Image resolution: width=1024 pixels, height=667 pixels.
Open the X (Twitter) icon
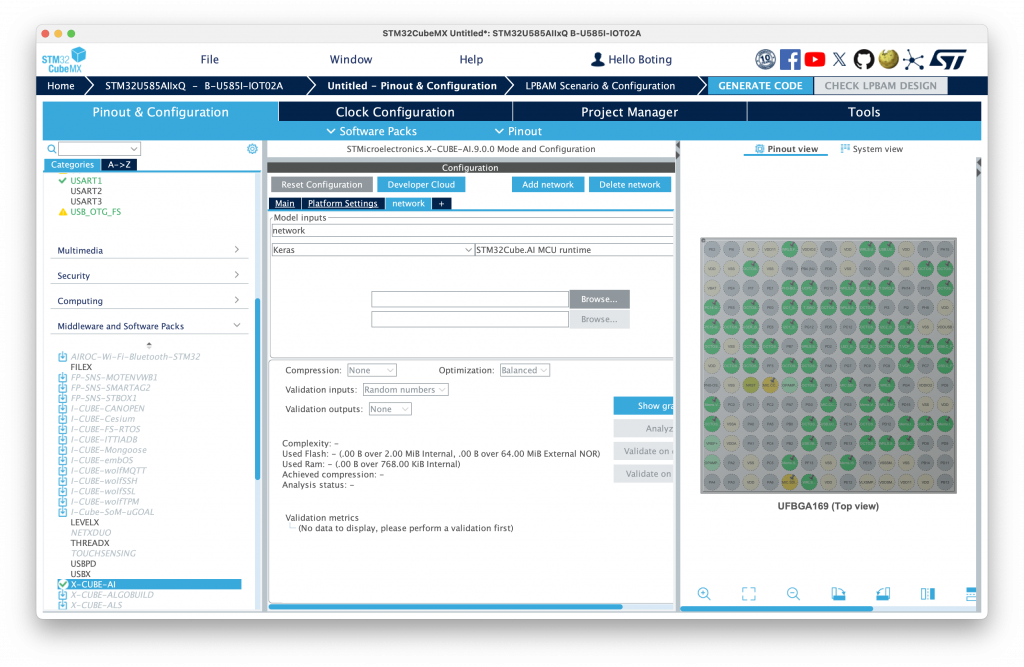[839, 59]
